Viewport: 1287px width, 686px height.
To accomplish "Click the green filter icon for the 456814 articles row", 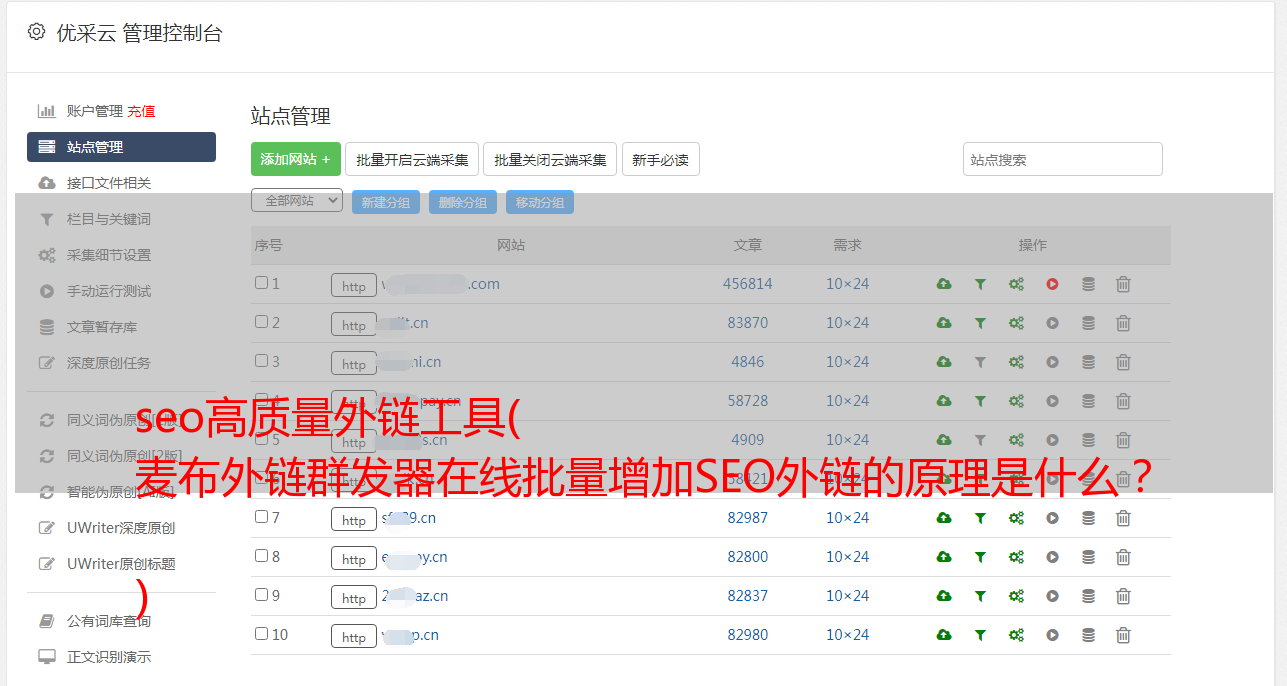I will point(980,284).
